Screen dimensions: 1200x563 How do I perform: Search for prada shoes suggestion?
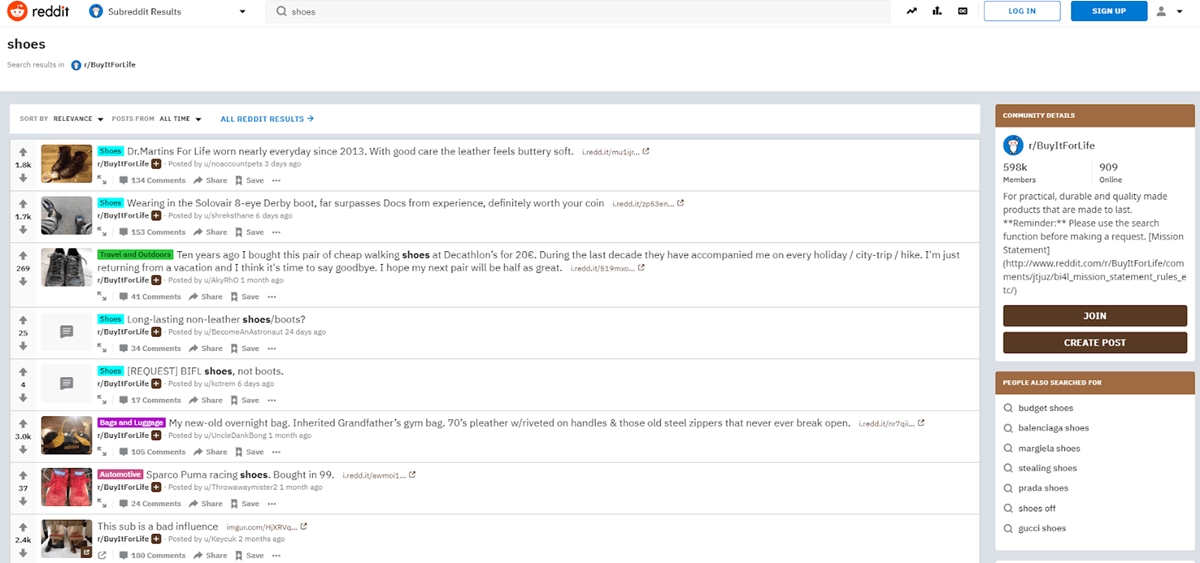click(x=1043, y=488)
